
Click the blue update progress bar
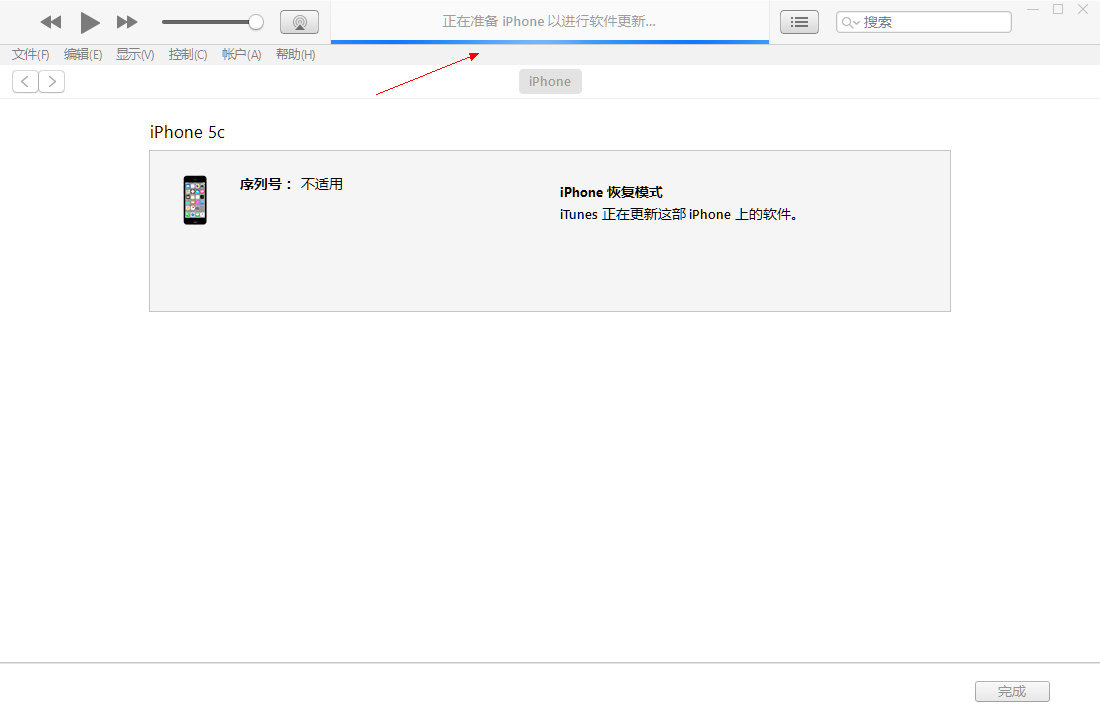coord(550,42)
